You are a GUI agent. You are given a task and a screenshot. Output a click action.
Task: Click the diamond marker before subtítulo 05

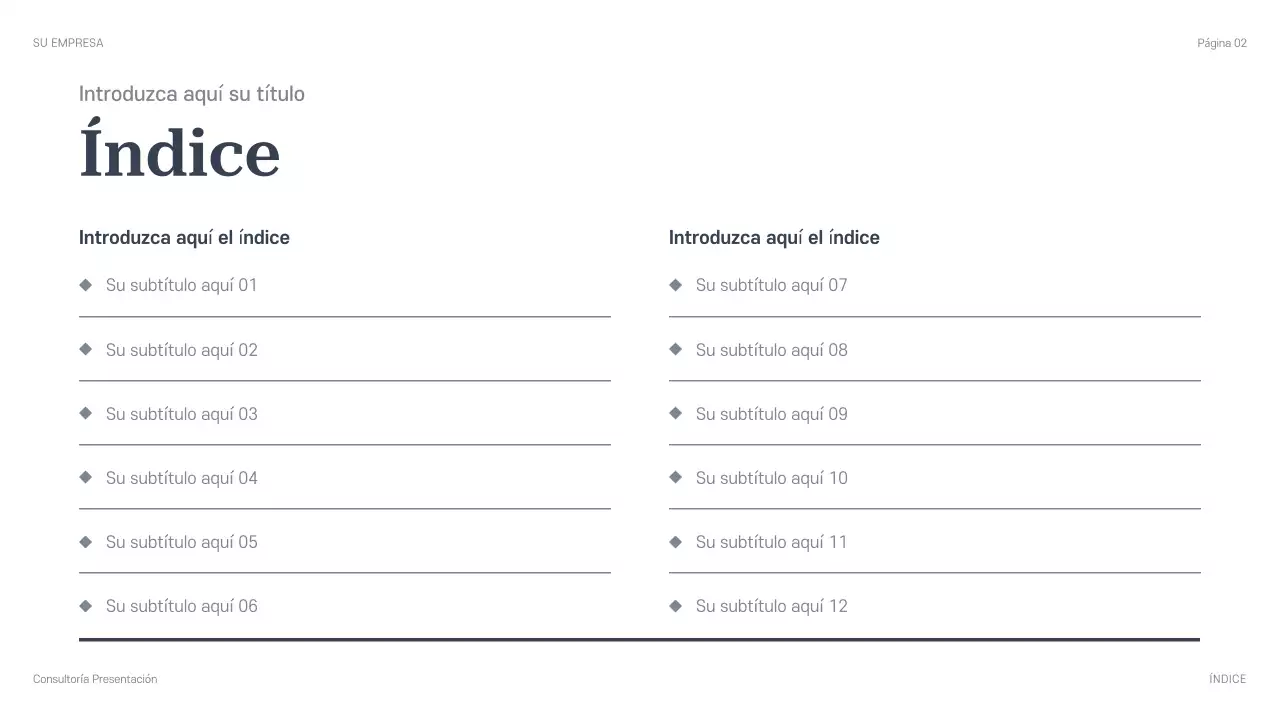85,541
